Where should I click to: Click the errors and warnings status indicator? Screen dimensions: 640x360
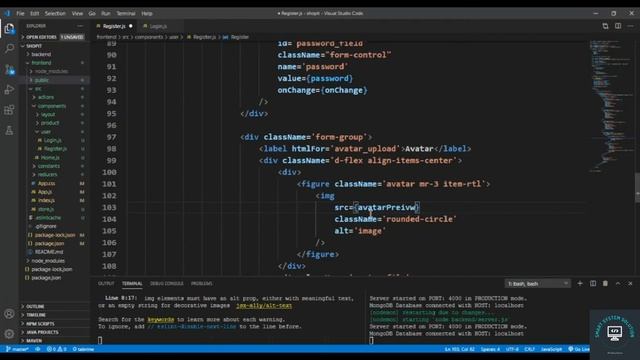56,349
